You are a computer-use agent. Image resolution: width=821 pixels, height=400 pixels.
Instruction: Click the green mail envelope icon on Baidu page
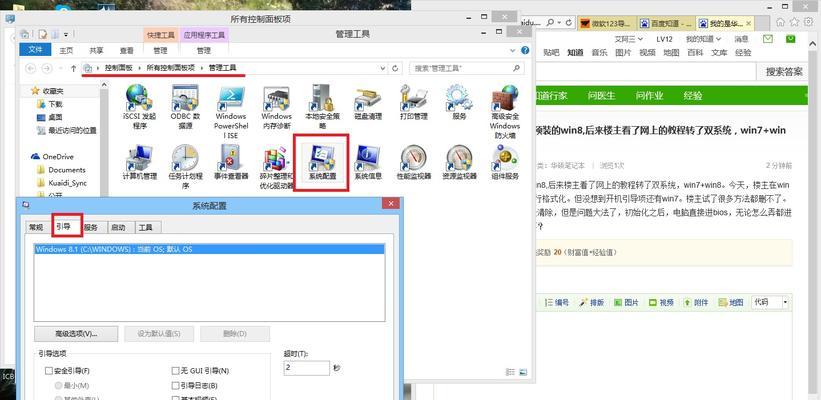(x=768, y=39)
